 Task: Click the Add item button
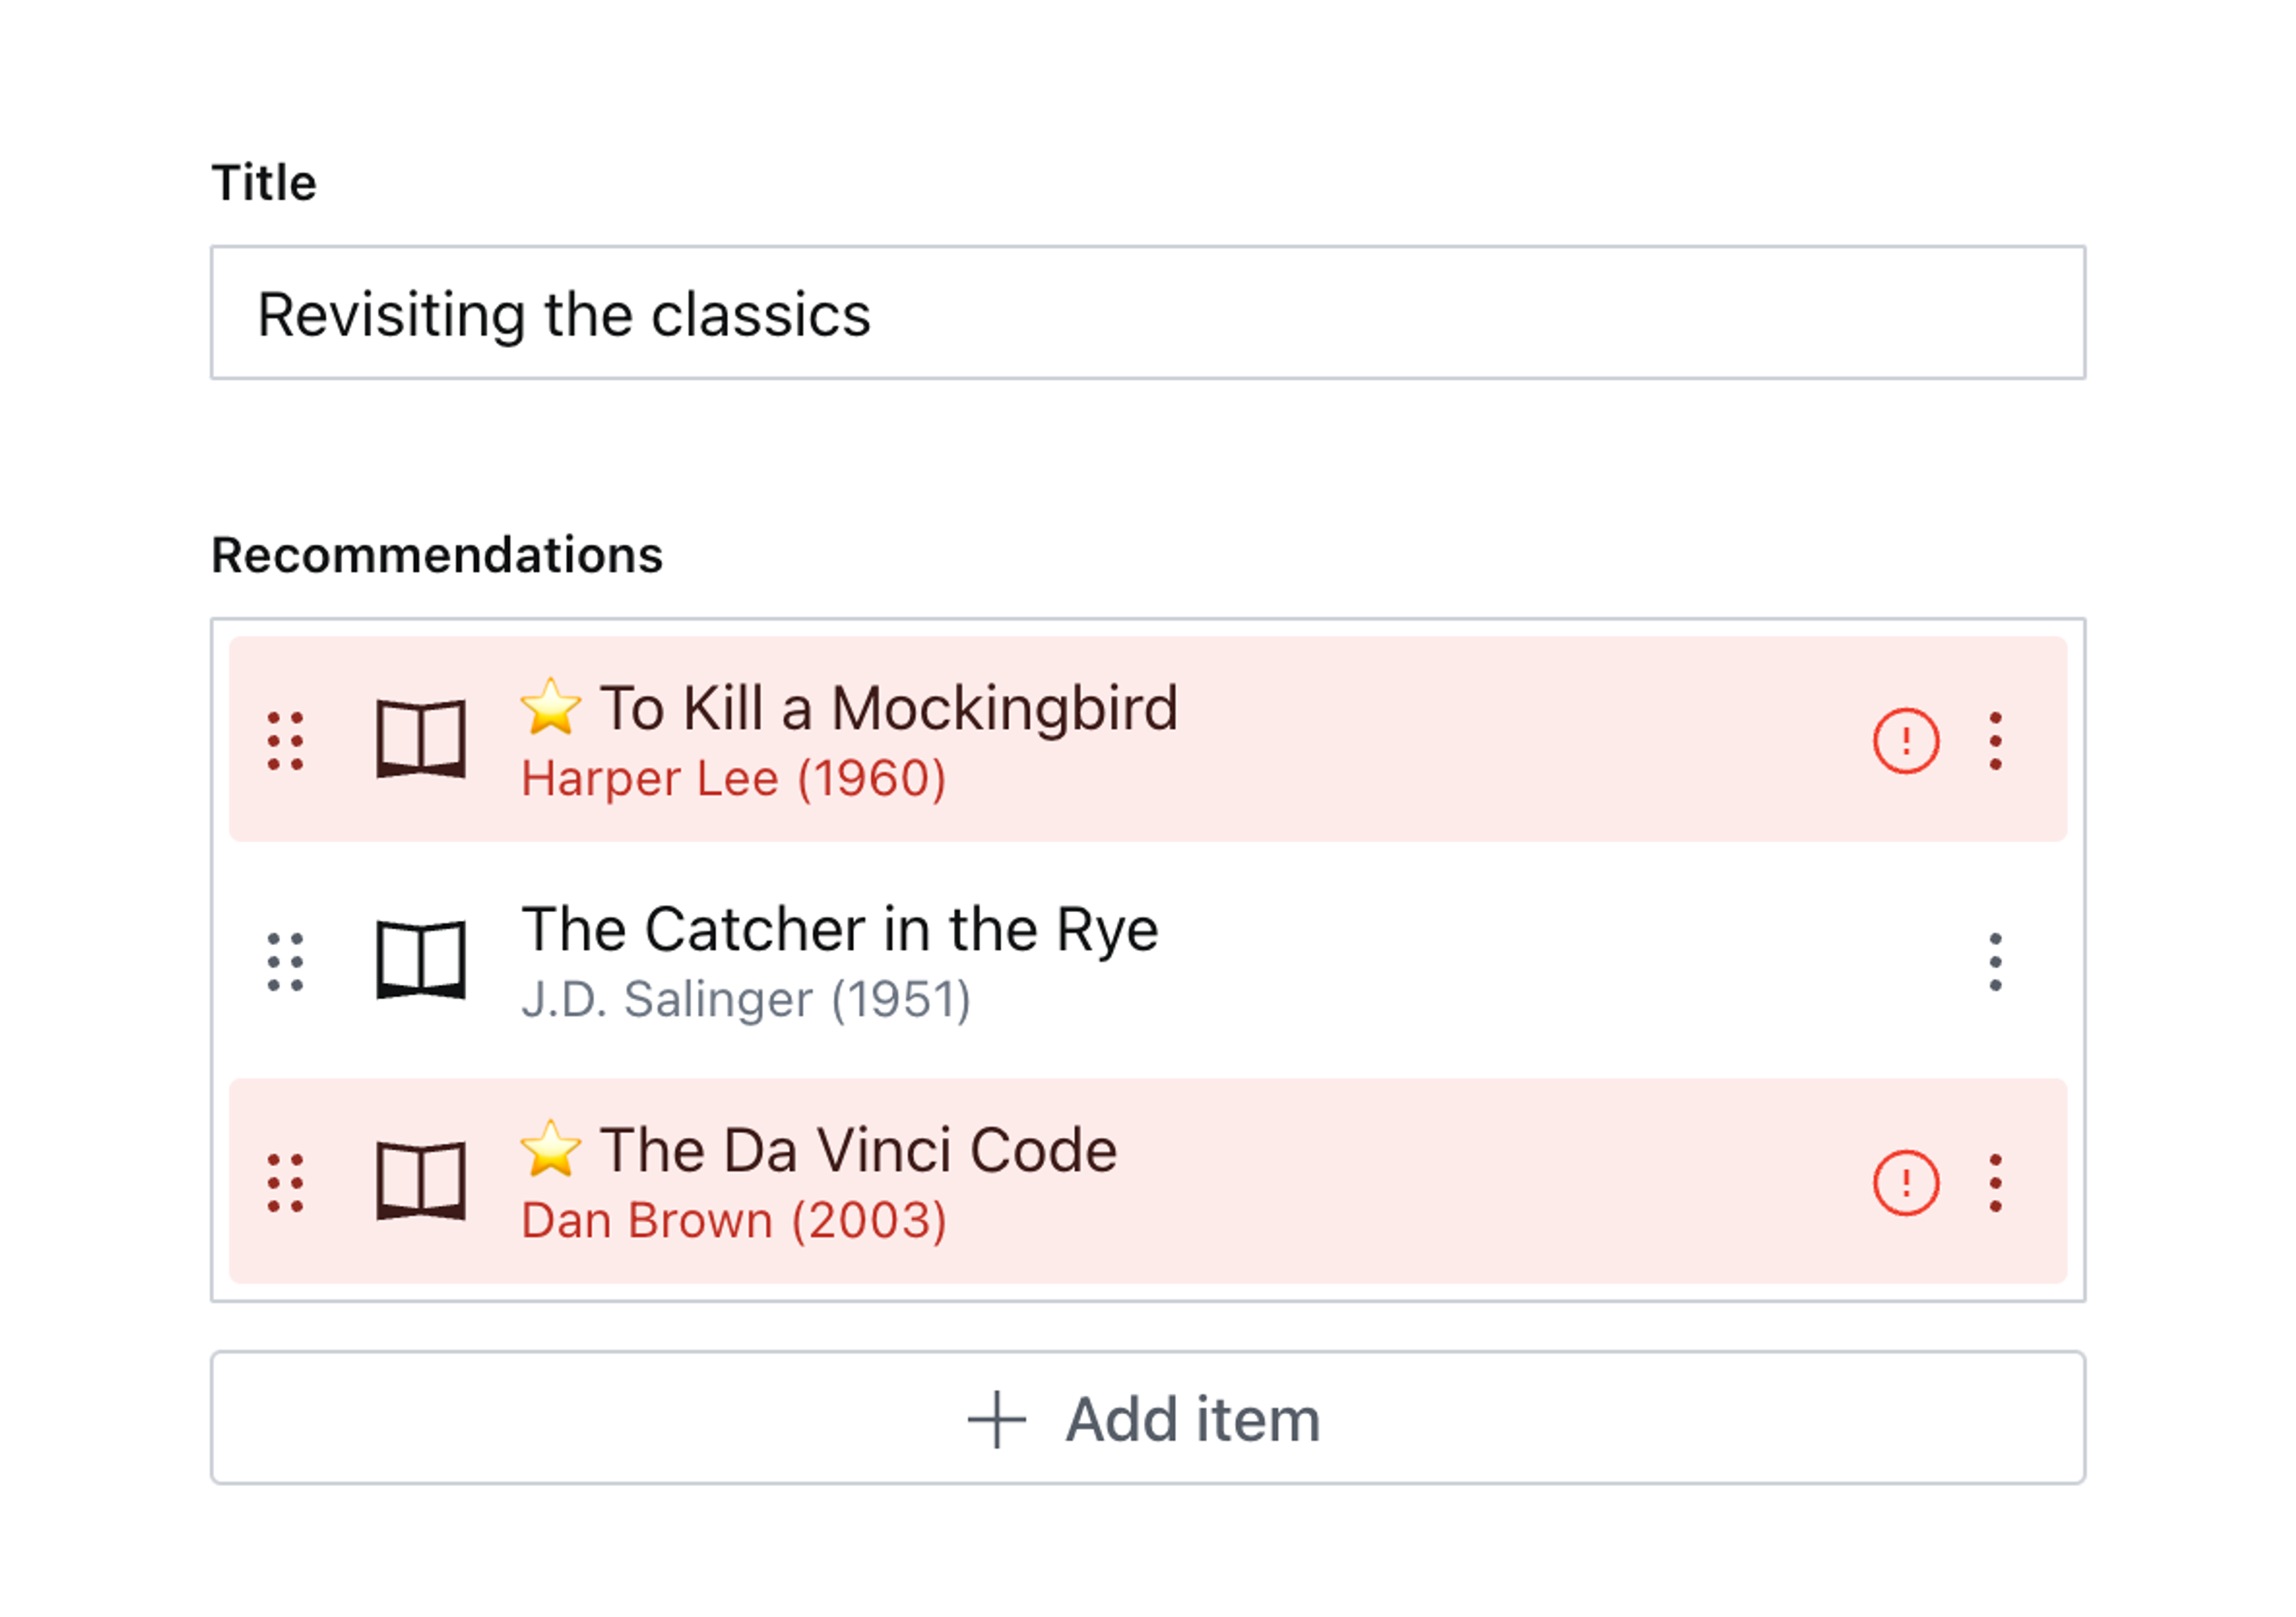click(1148, 1419)
